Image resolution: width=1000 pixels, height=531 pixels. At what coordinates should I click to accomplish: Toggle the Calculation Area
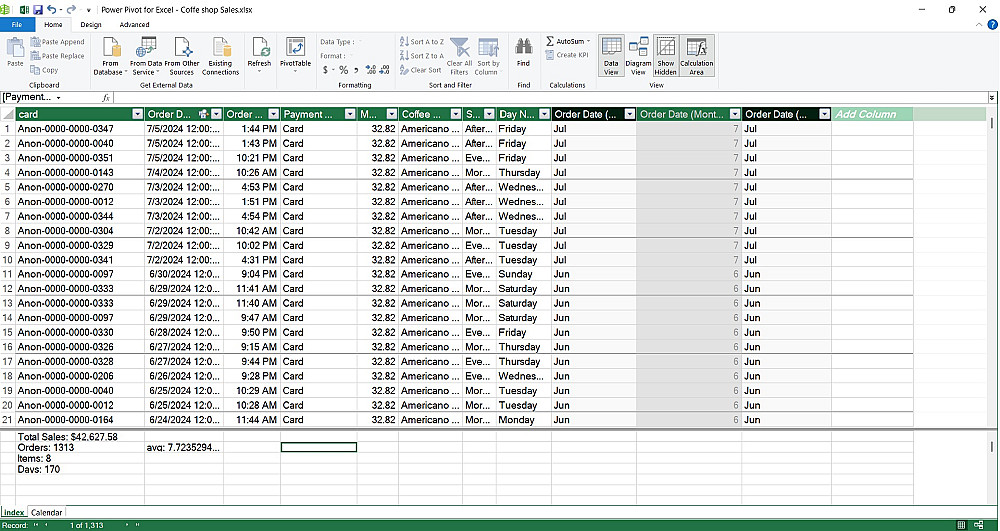[696, 56]
